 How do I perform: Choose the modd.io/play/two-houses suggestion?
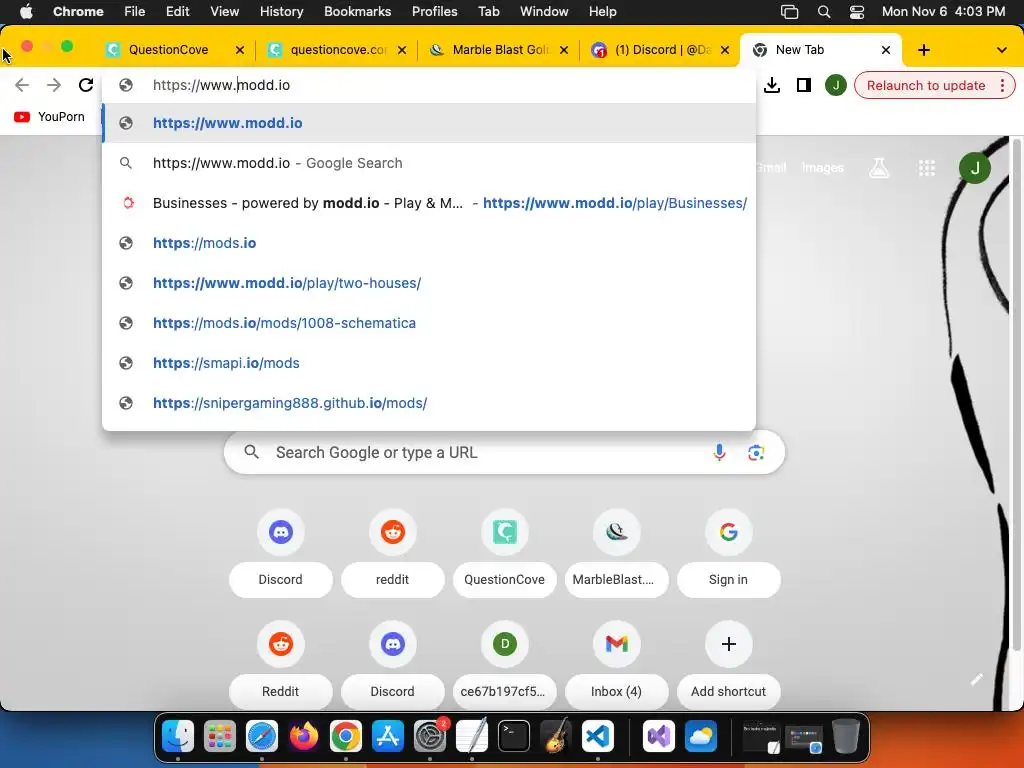point(429,283)
